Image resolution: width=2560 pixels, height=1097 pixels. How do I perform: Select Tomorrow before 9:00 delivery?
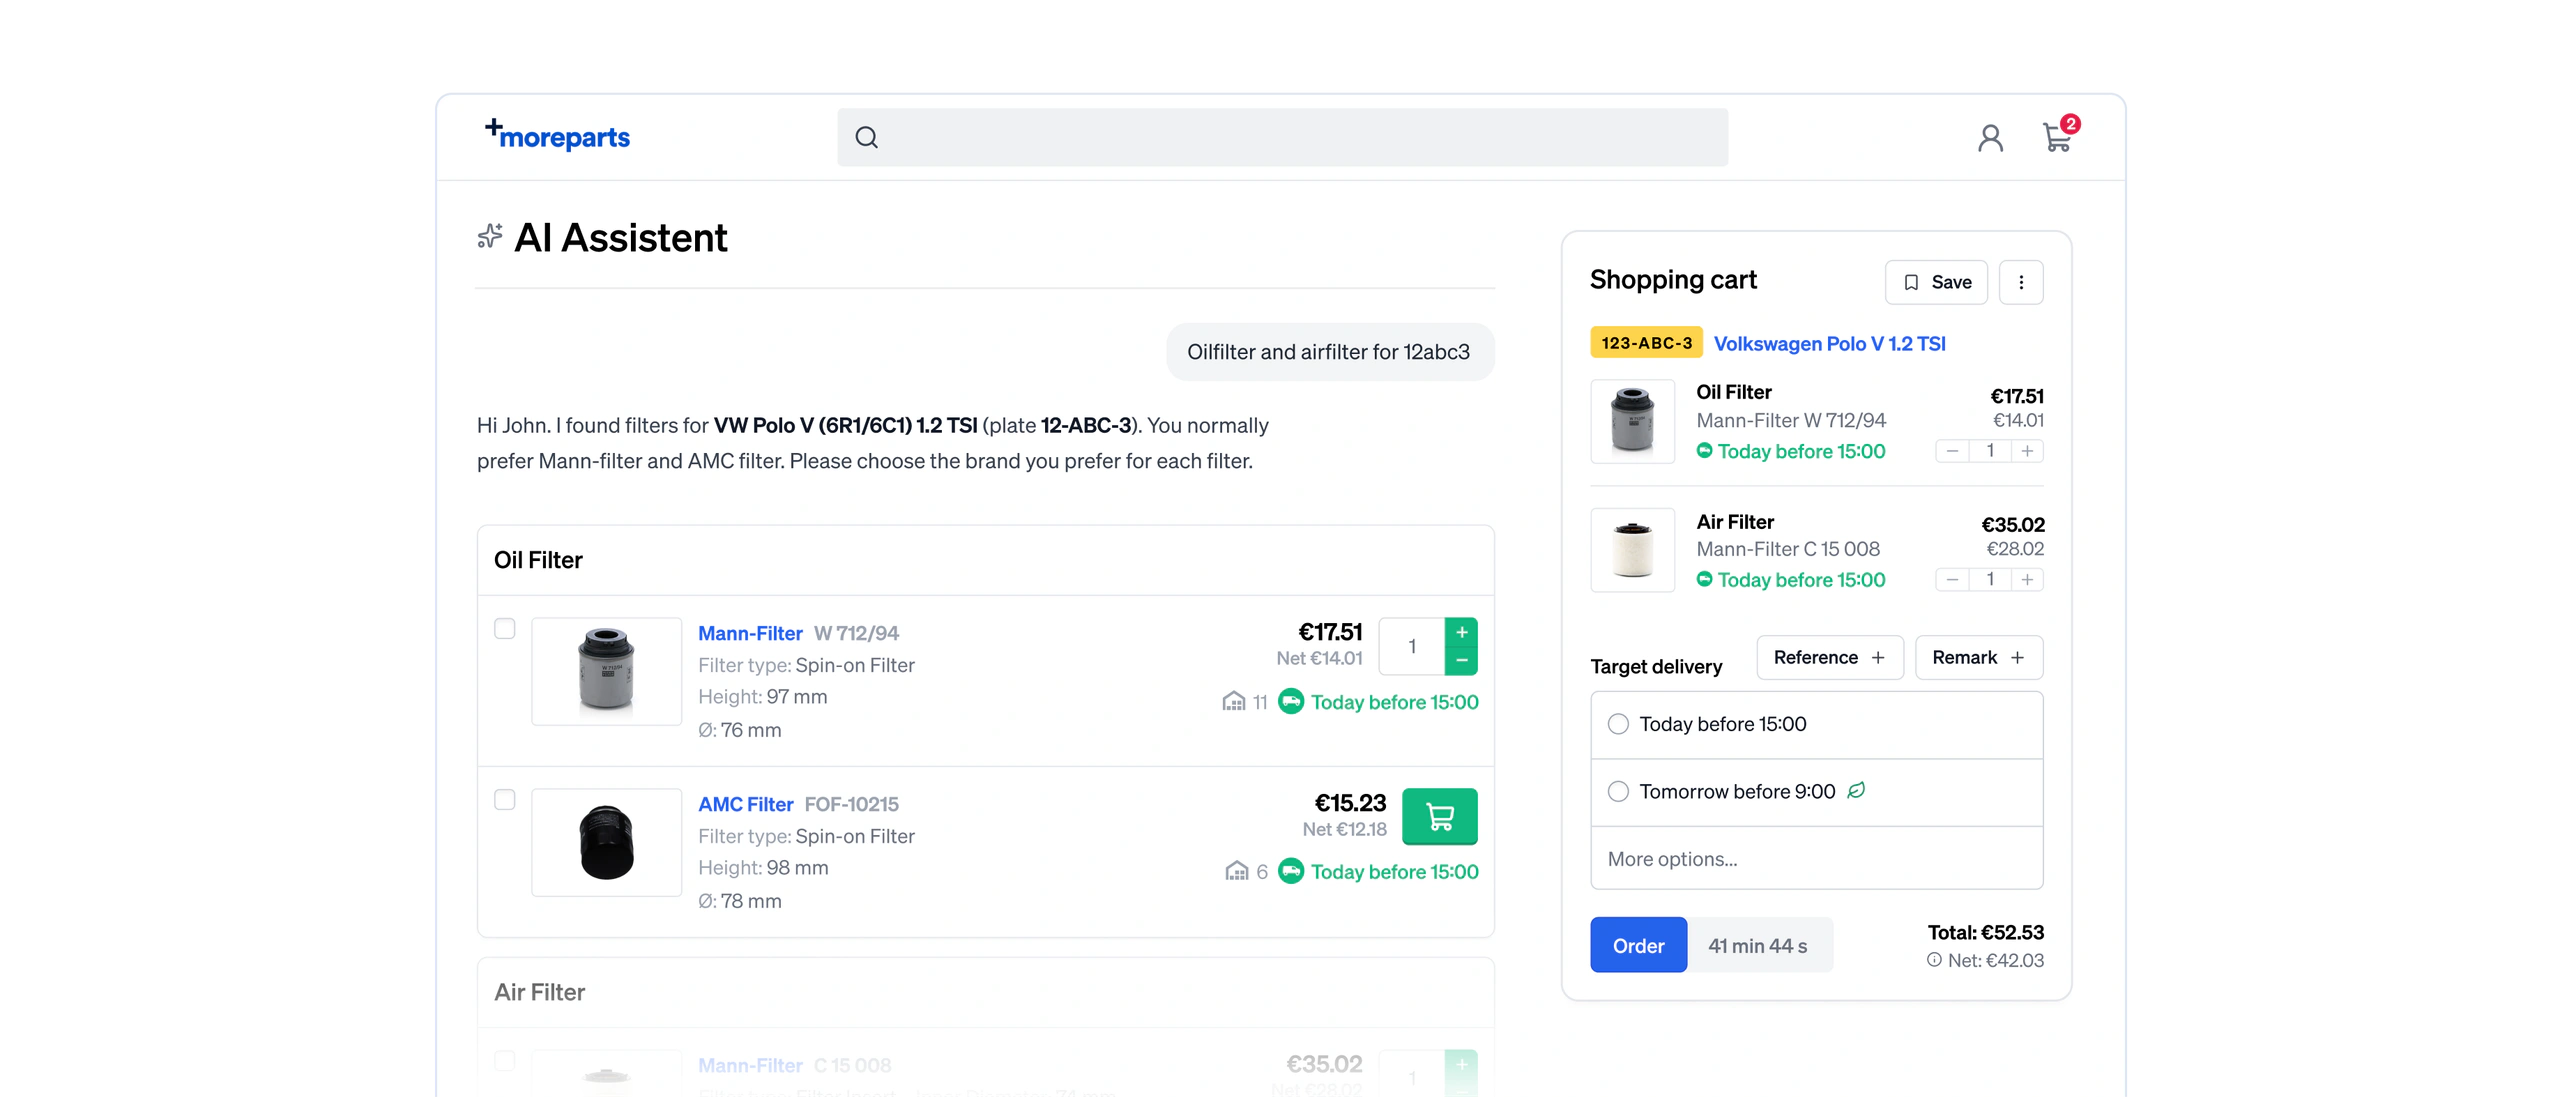tap(1816, 792)
